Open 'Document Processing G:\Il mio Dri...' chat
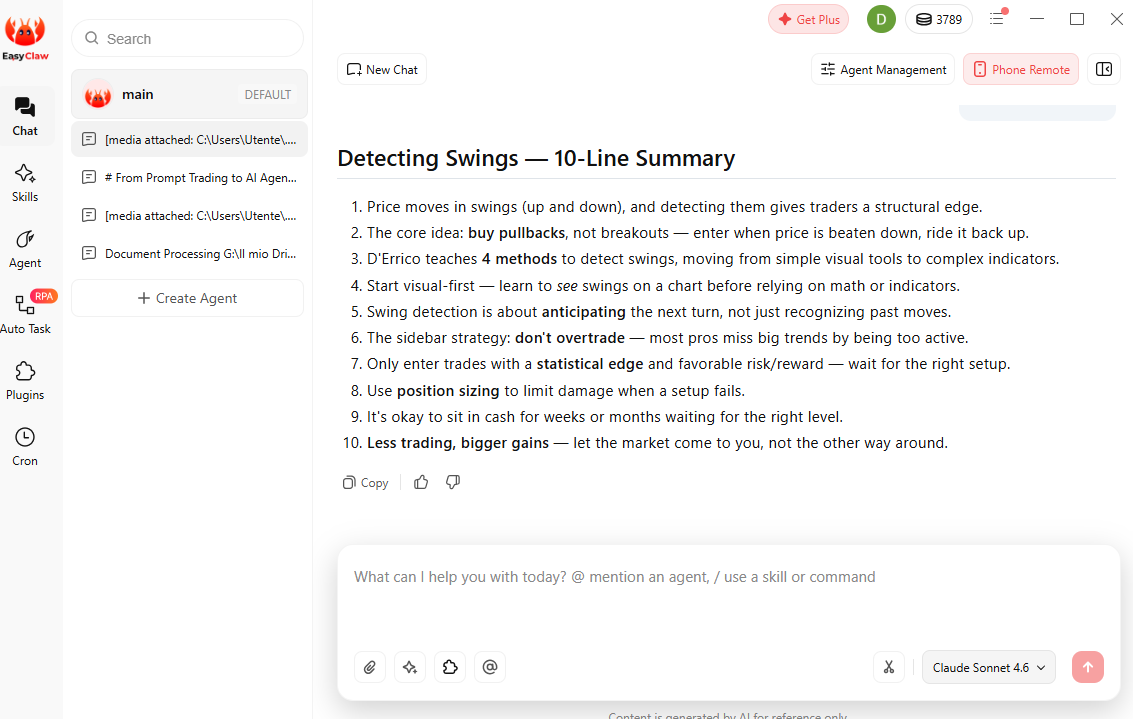Viewport: 1133px width, 719px height. point(189,254)
